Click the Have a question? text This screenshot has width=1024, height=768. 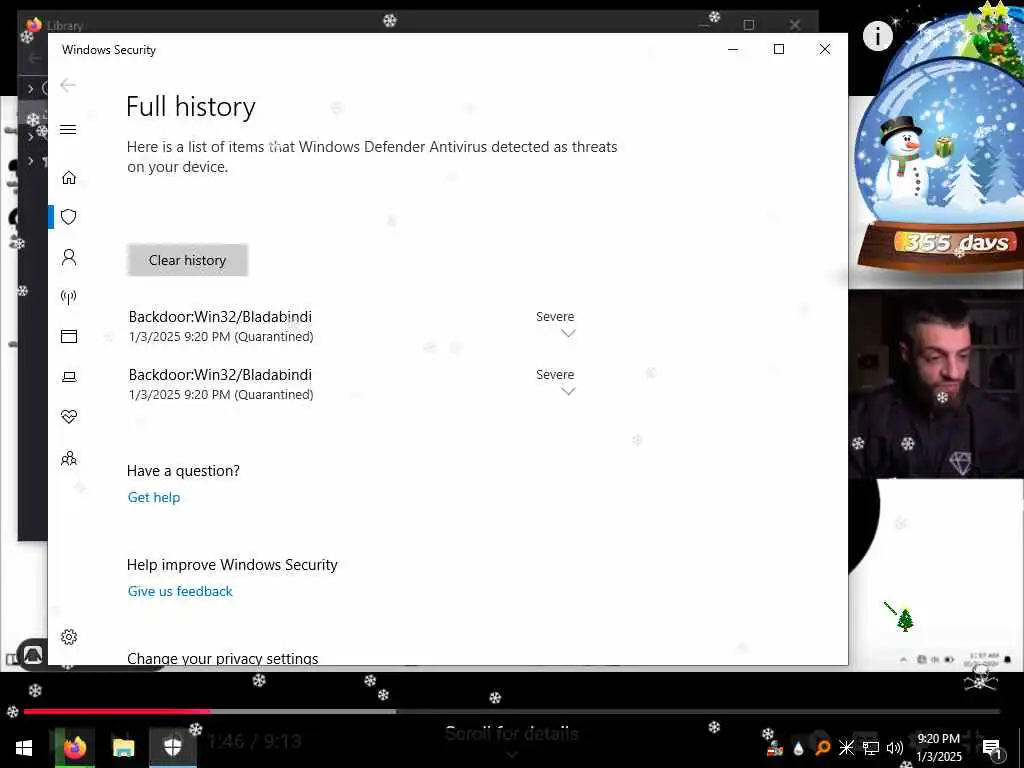183,471
